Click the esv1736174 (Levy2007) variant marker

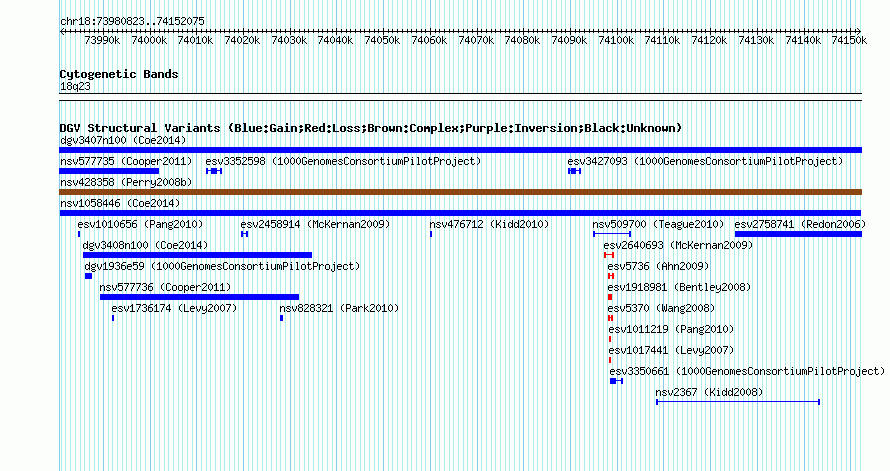click(113, 318)
